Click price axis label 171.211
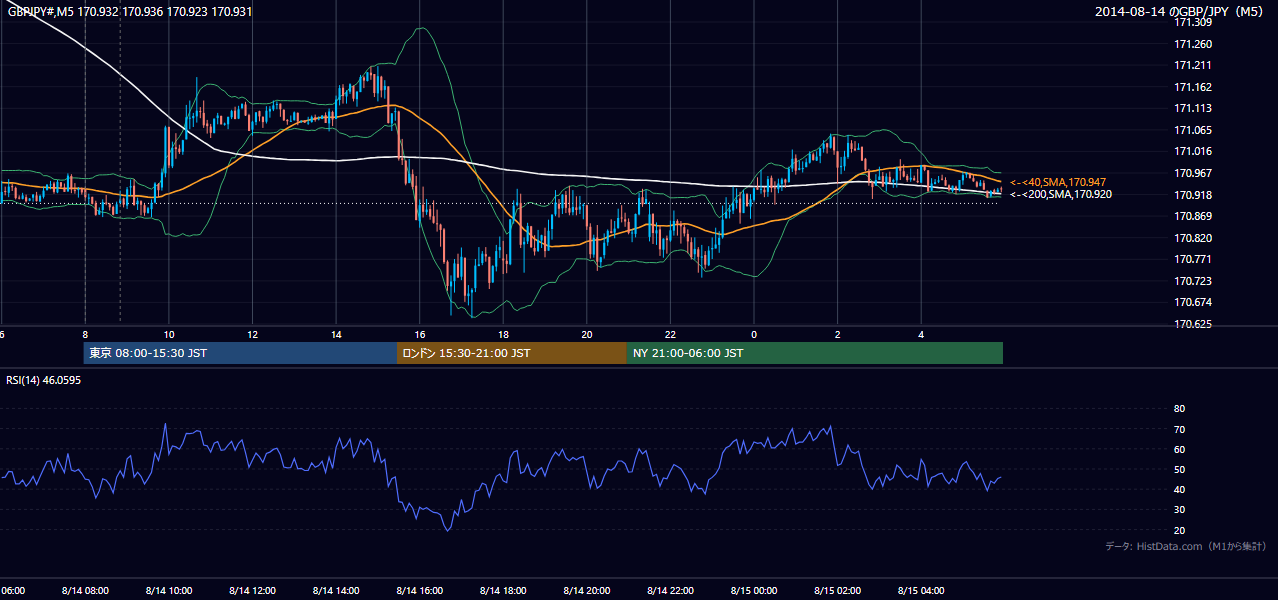This screenshot has width=1278, height=600. [1193, 66]
